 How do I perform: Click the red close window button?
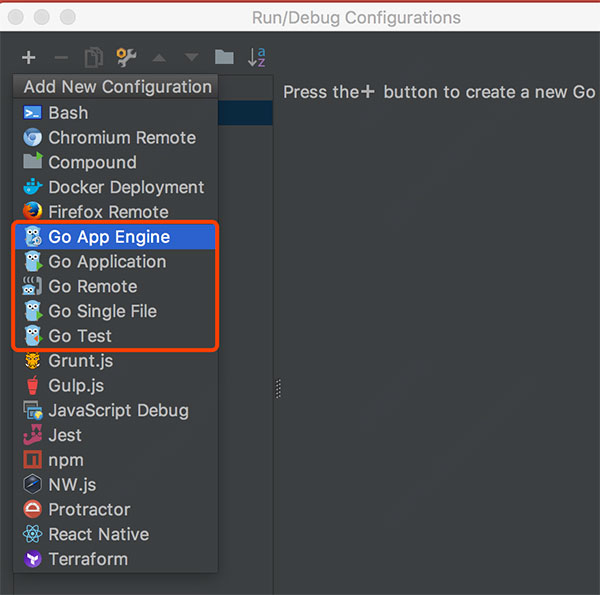tap(16, 17)
